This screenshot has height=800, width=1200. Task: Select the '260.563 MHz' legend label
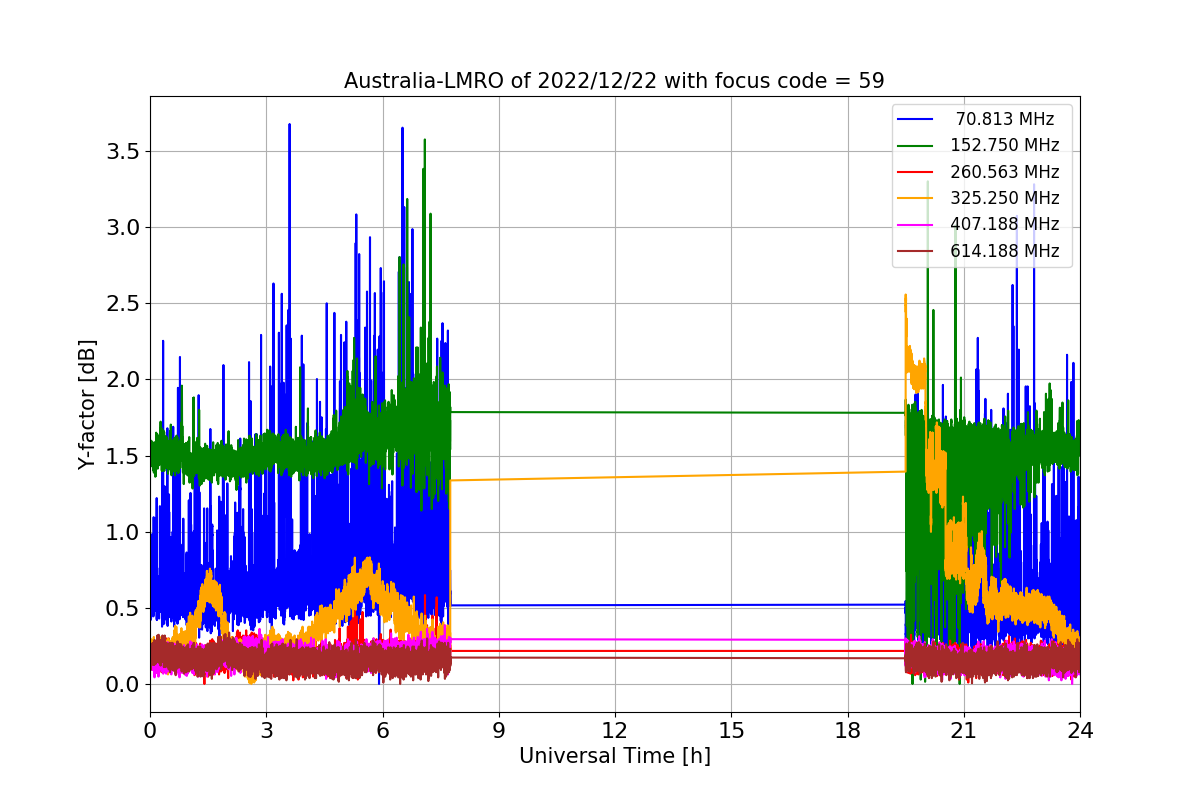coord(1005,172)
